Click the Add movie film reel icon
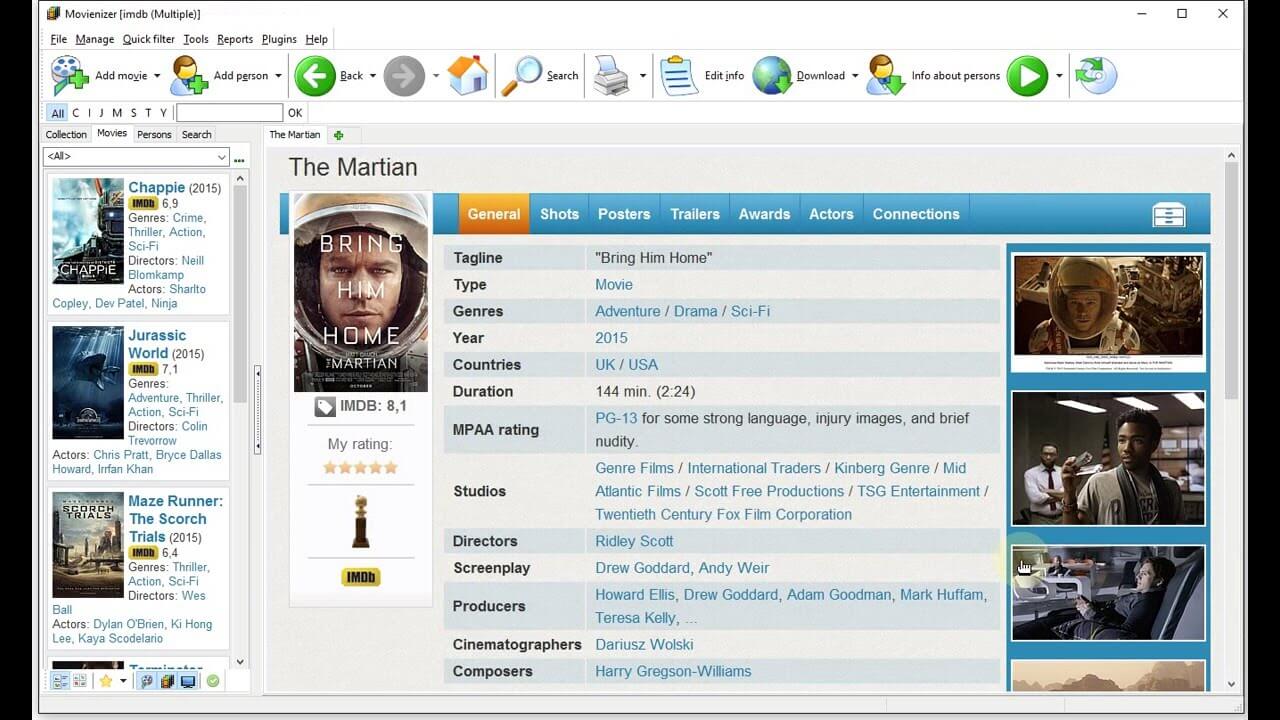This screenshot has width=1280, height=720. 70,76
